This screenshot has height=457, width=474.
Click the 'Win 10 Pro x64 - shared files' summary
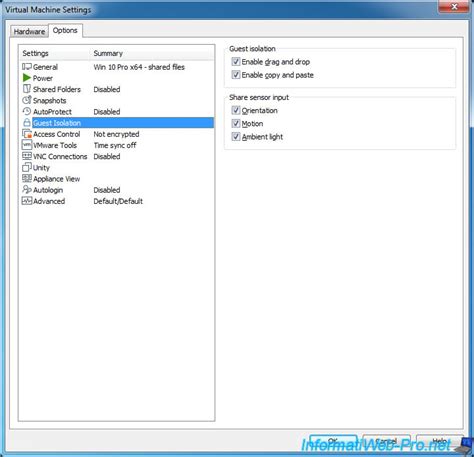click(x=139, y=67)
